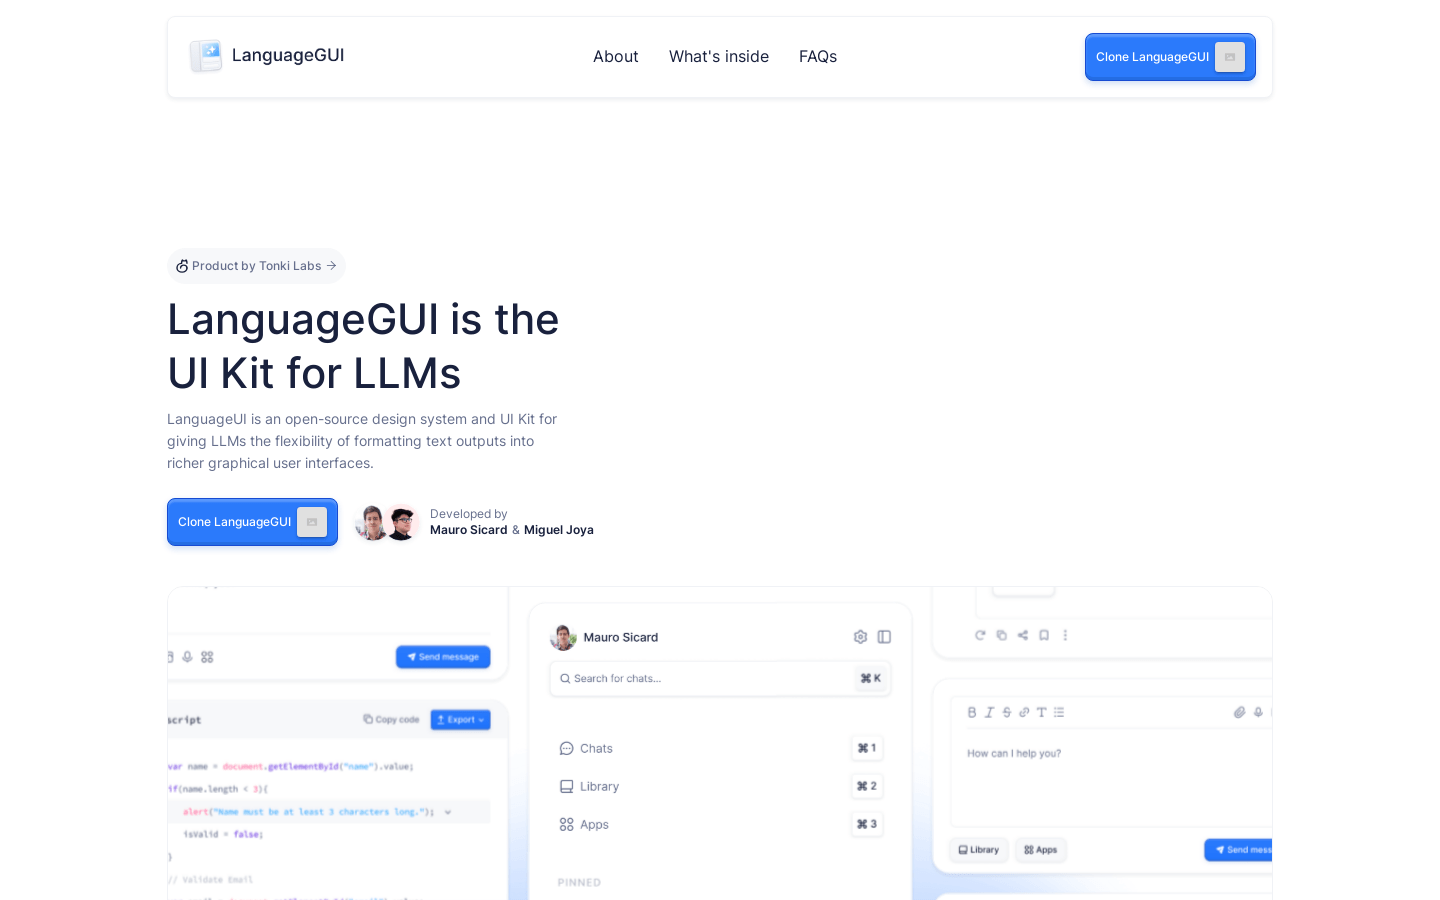The width and height of the screenshot is (1440, 900).
Task: Click the microphone icon in editor toolbar
Action: 1258,712
